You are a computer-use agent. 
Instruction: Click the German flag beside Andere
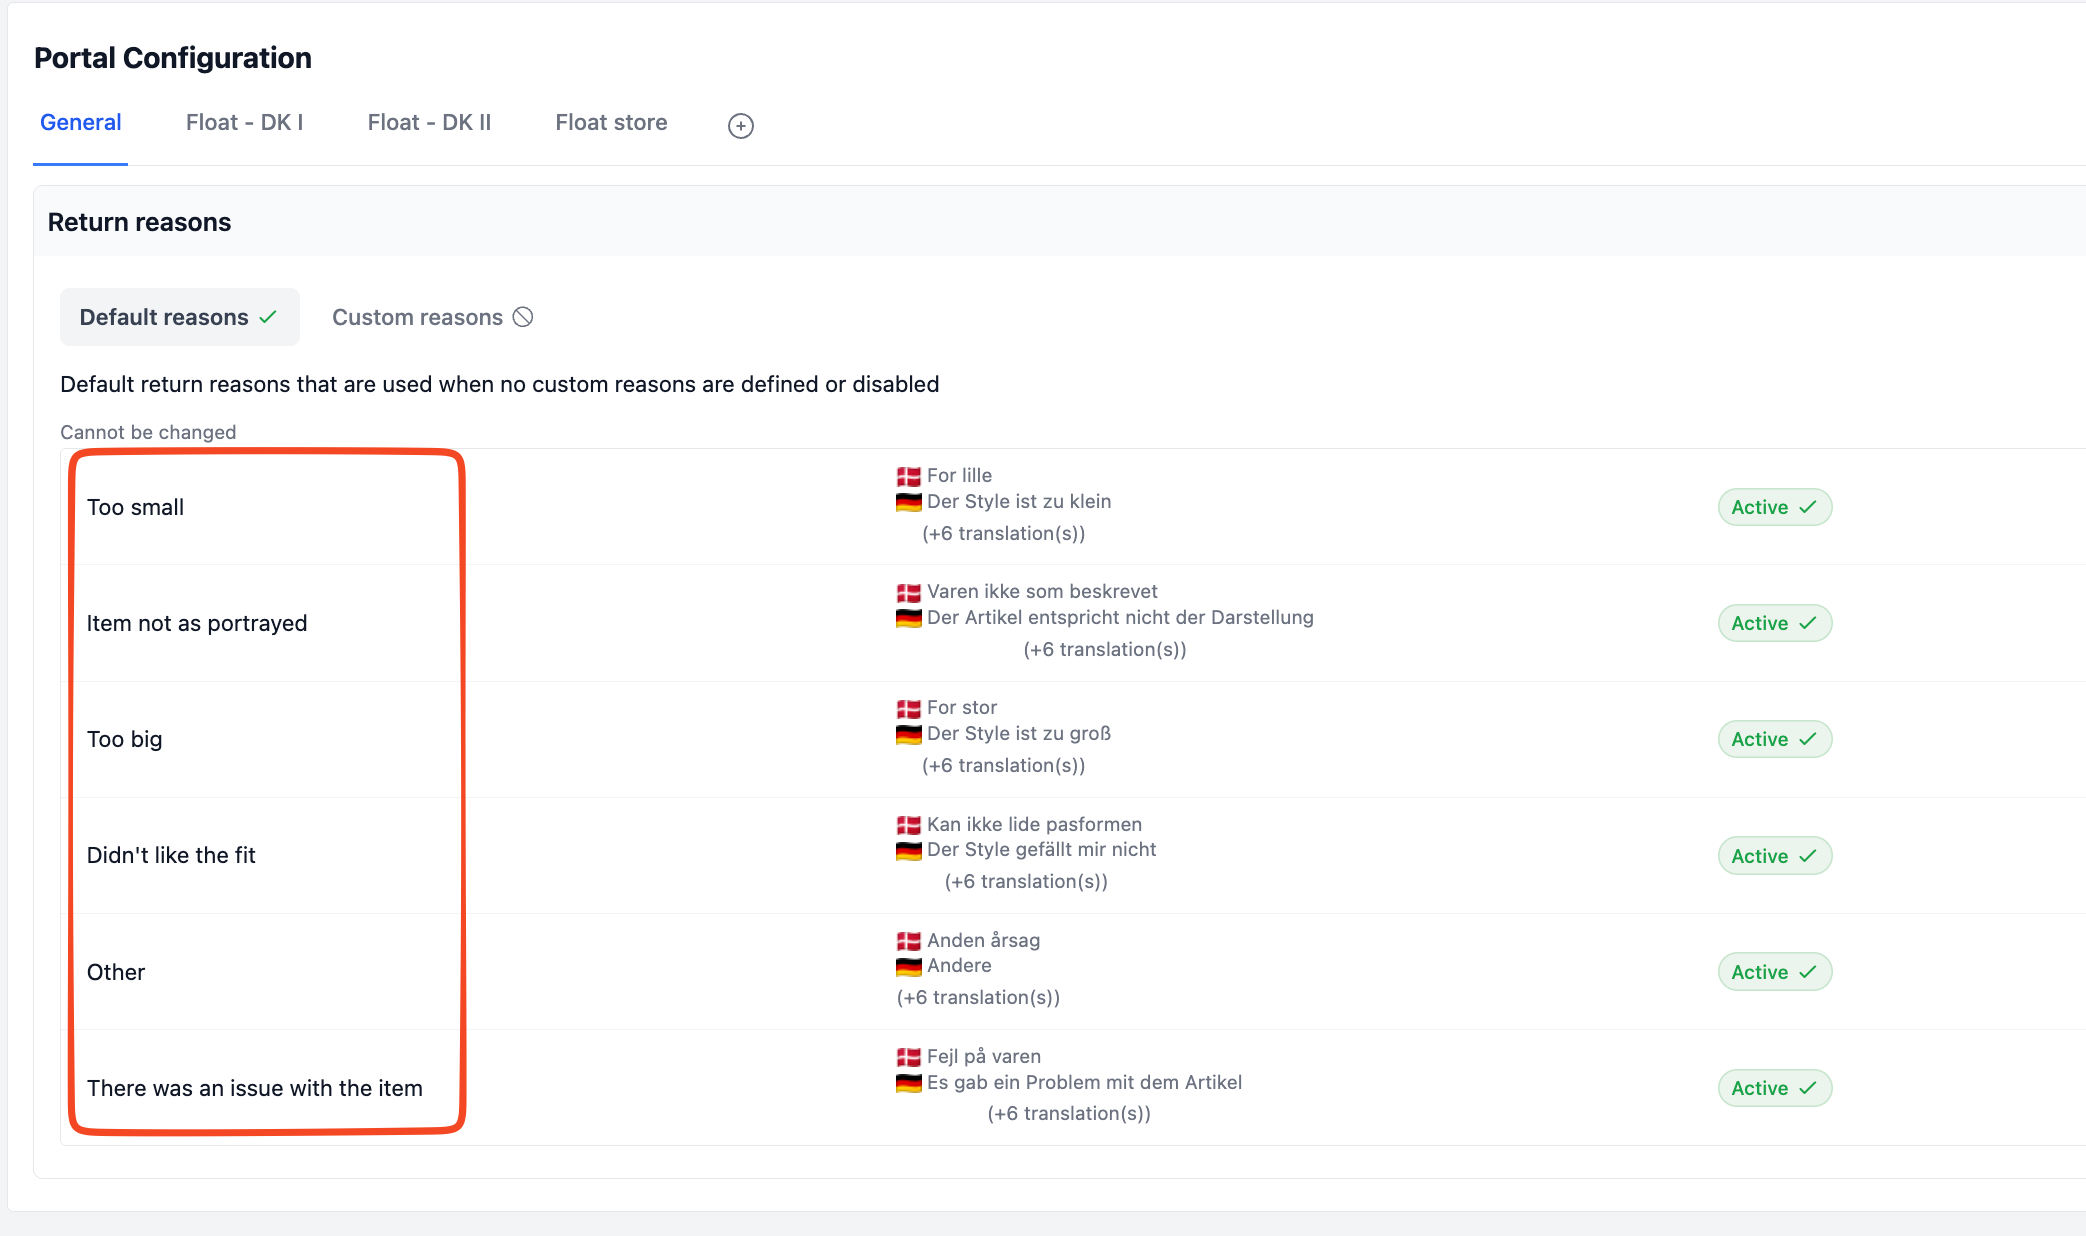908,966
